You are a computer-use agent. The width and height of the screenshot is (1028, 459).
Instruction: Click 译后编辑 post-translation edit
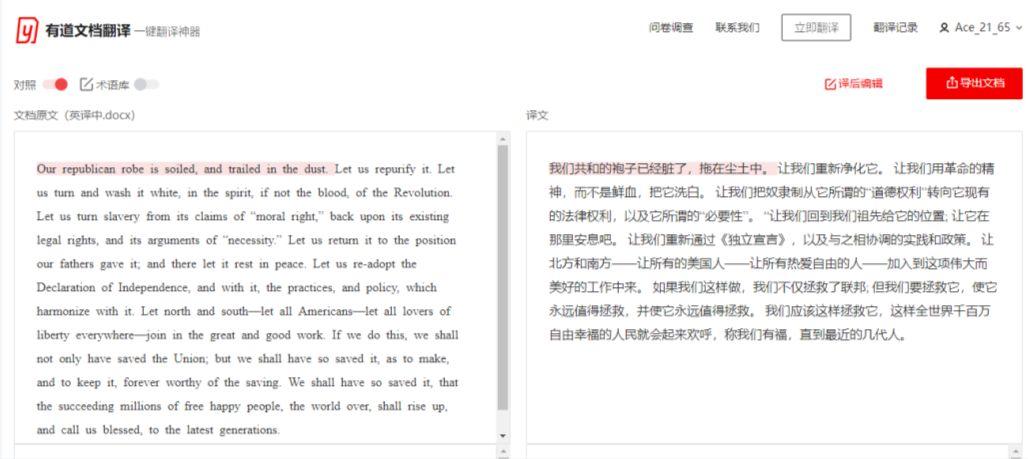point(853,84)
